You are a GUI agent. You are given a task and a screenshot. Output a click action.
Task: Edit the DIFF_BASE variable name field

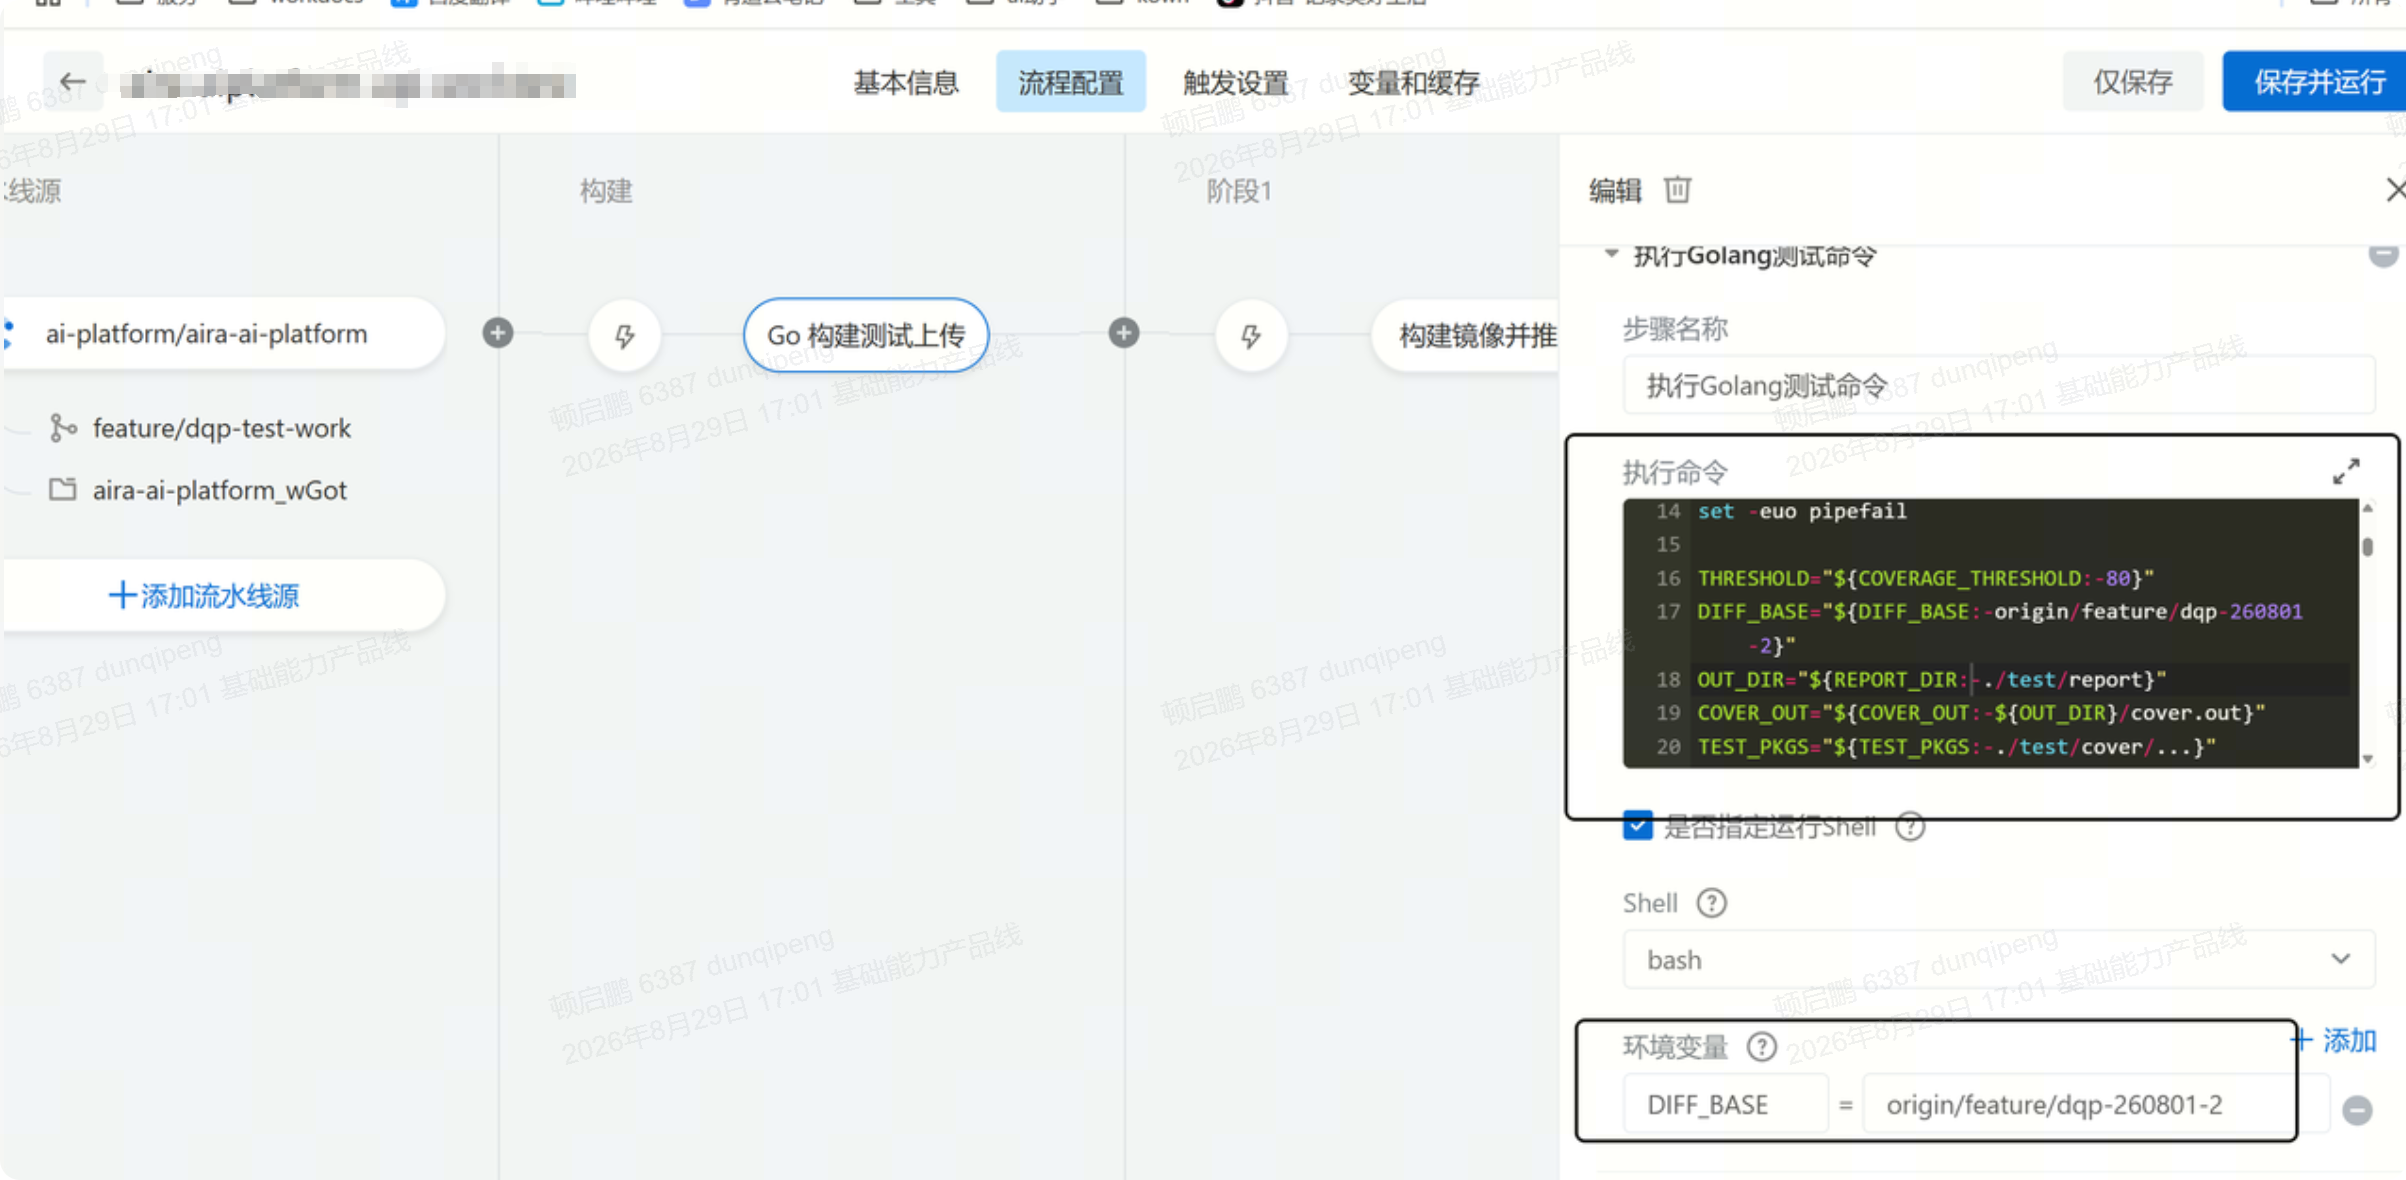point(1725,1104)
